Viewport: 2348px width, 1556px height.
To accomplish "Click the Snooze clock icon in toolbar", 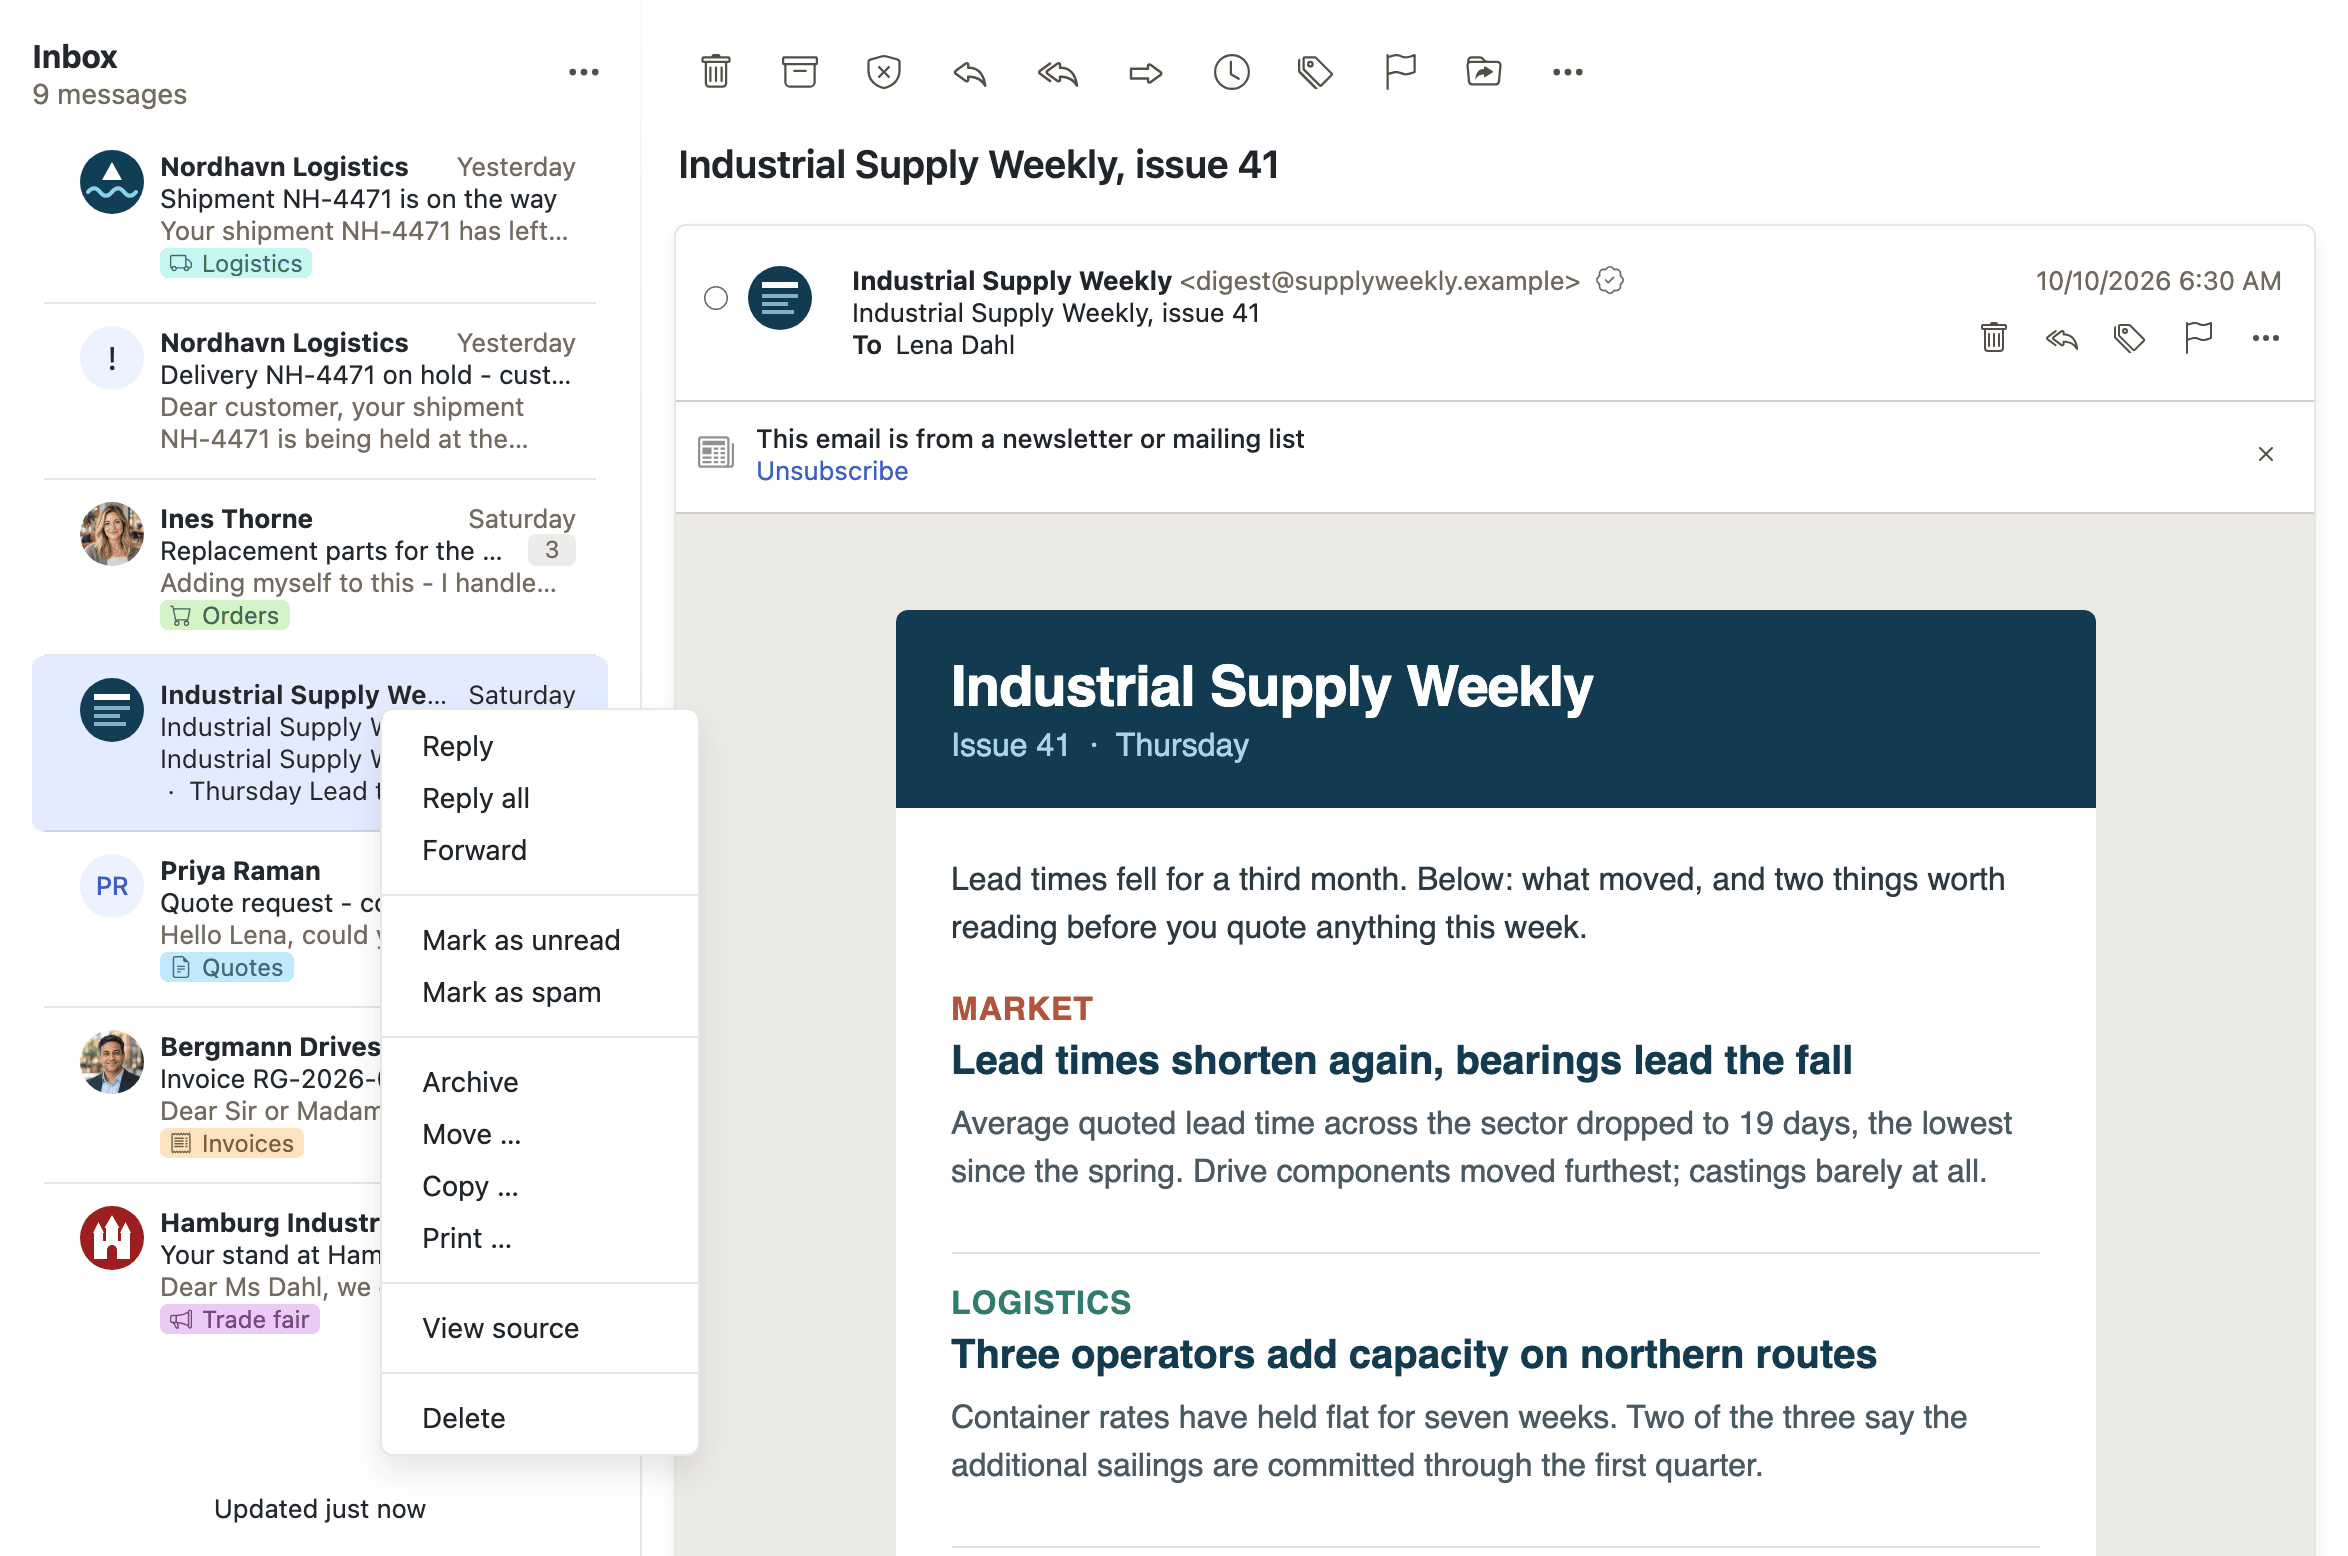I will point(1231,72).
